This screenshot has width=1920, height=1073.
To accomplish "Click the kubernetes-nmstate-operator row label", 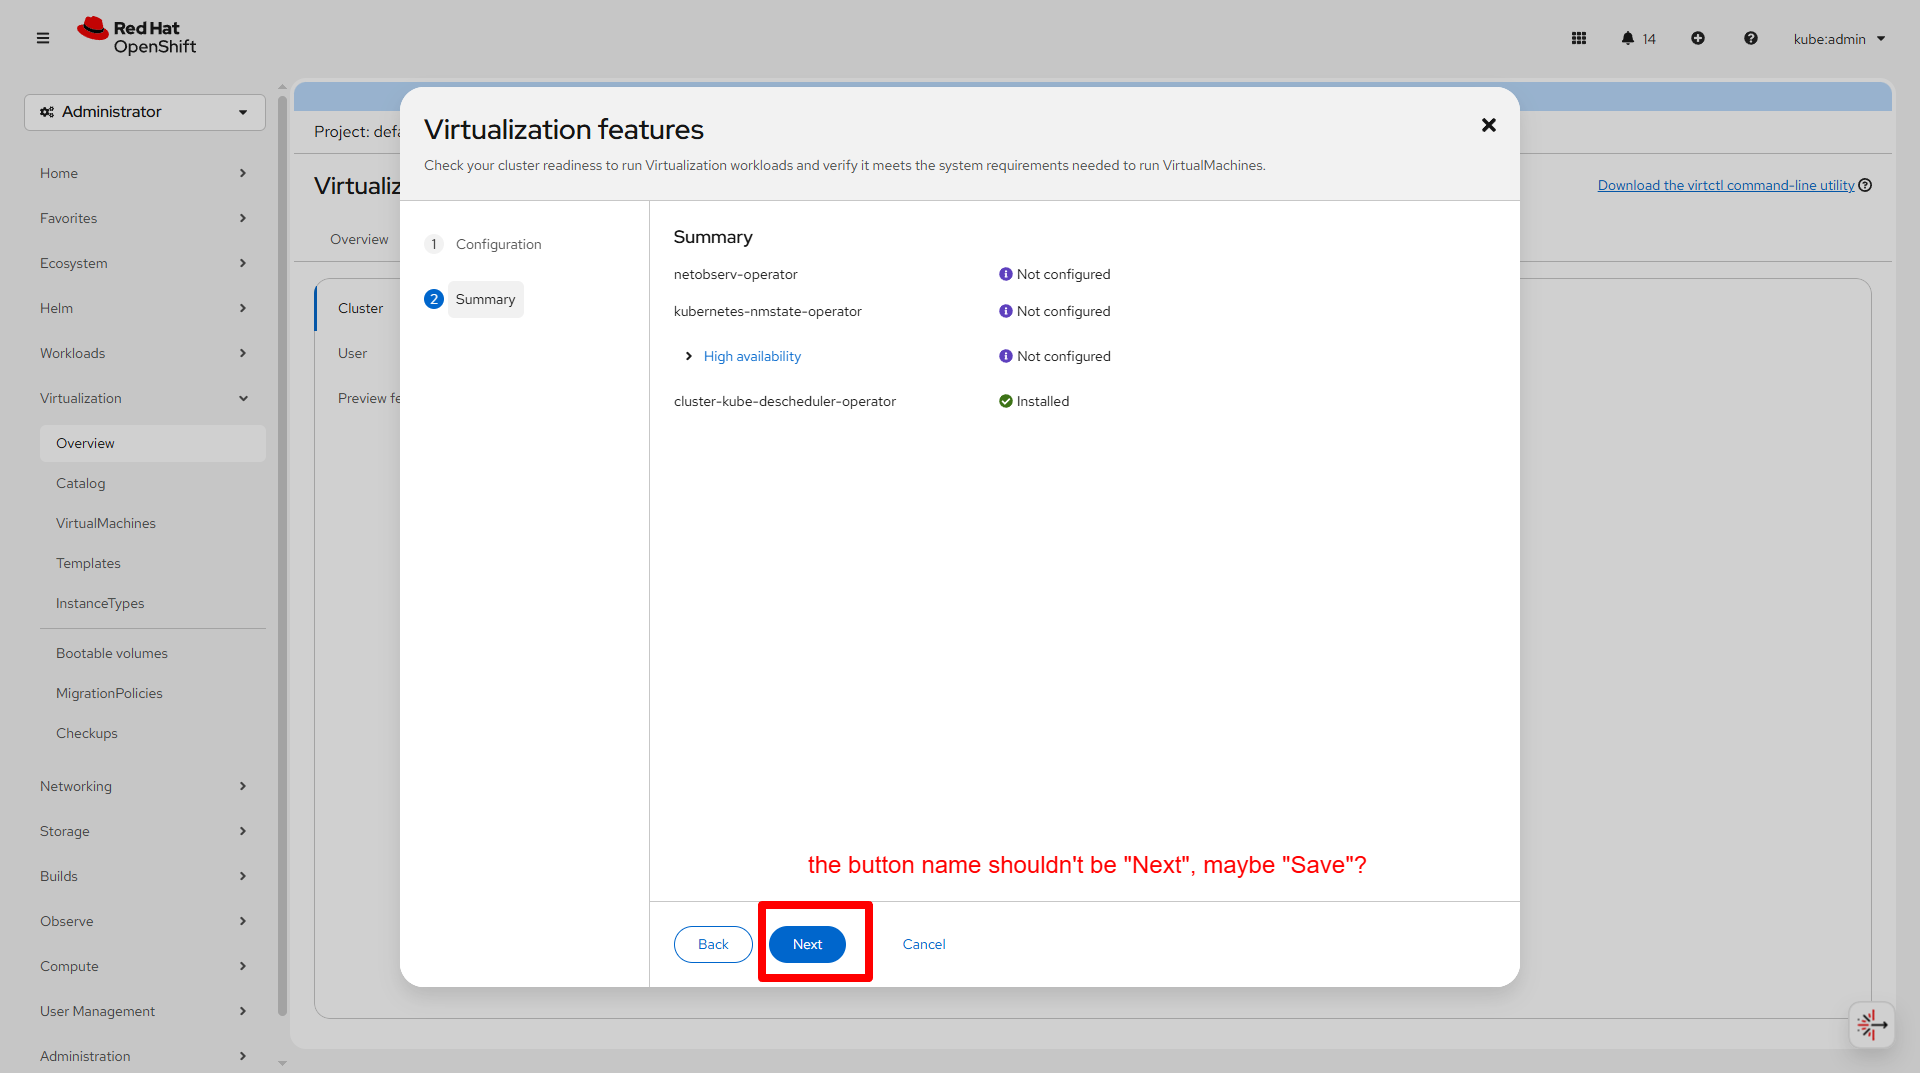I will point(768,311).
